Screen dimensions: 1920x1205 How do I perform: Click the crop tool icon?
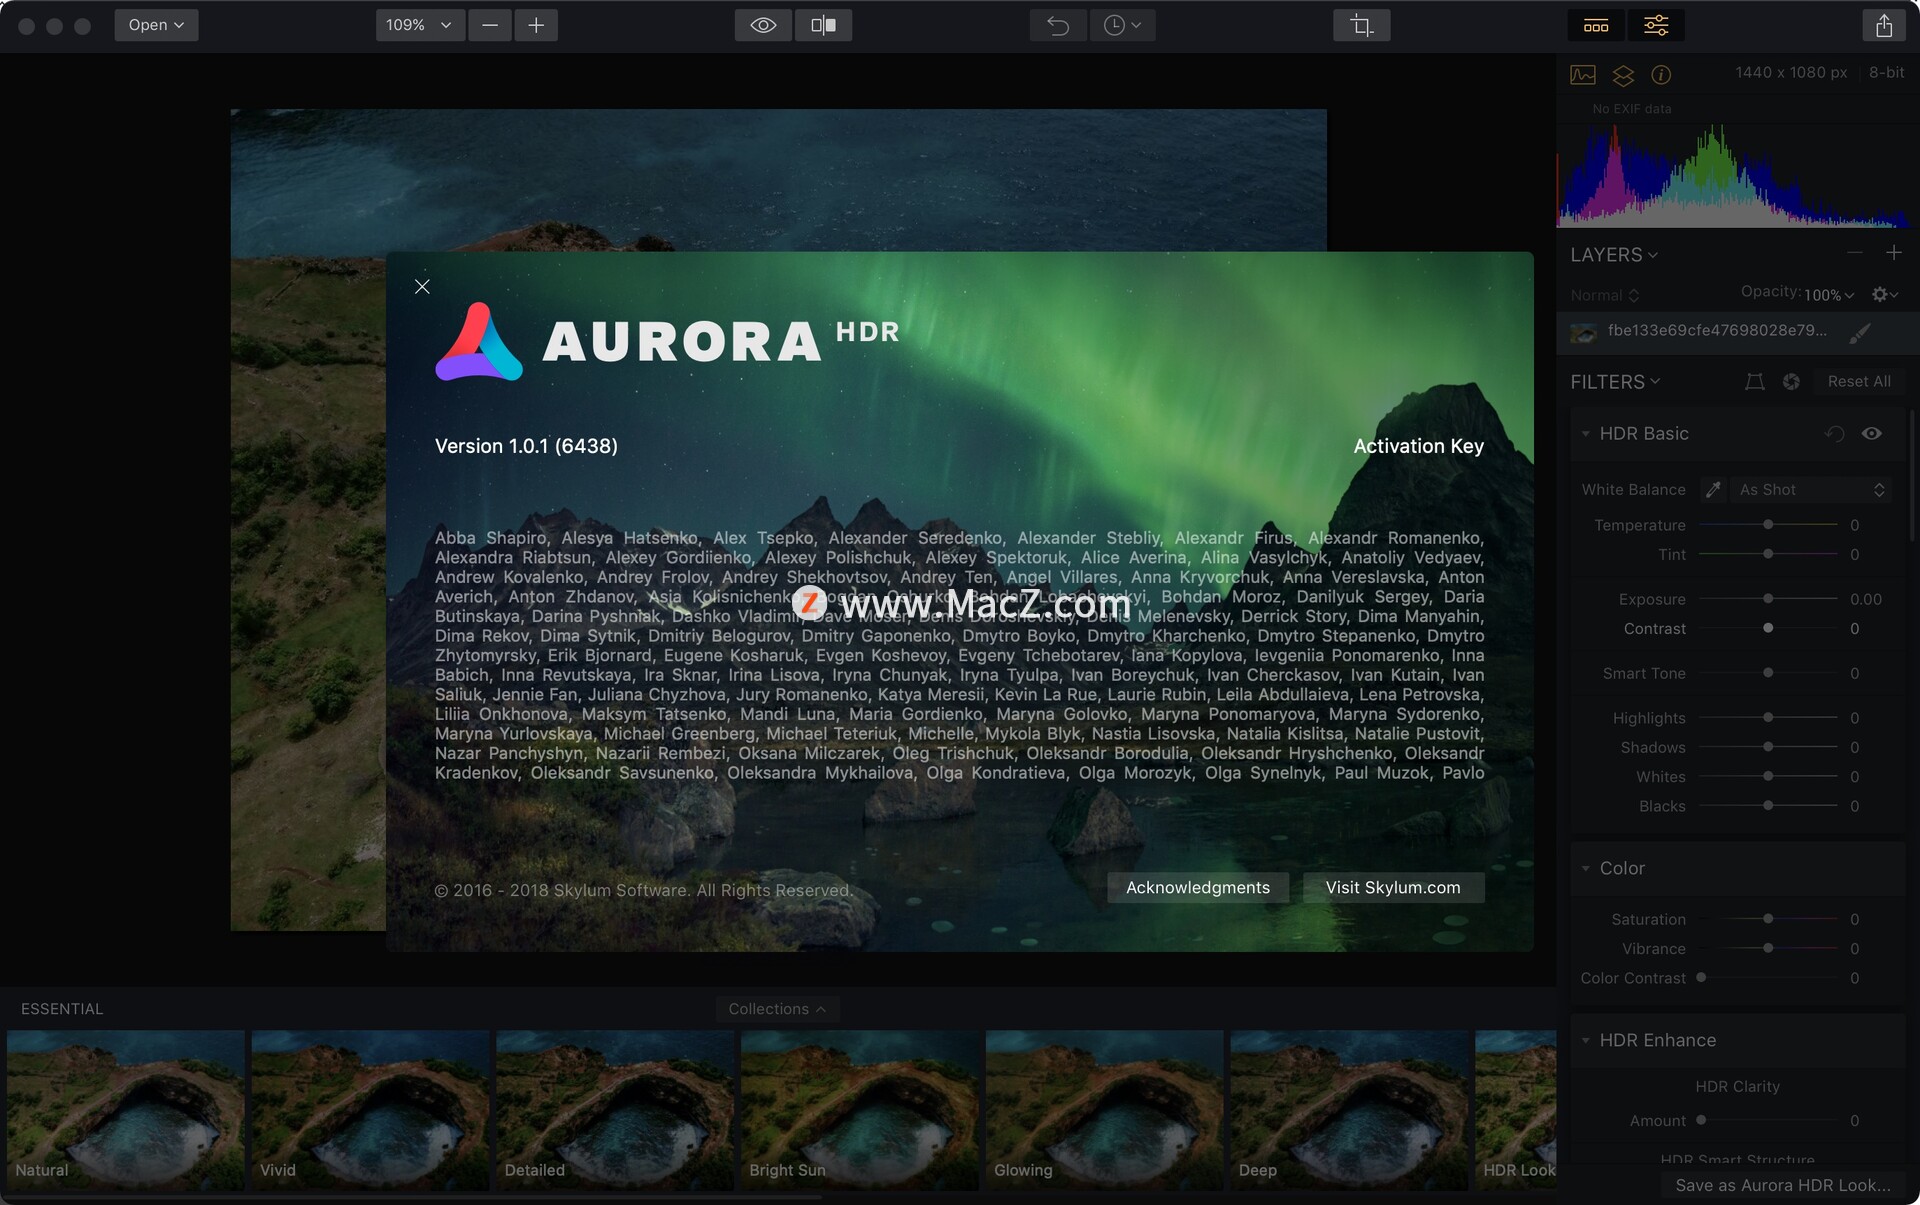1361,24
